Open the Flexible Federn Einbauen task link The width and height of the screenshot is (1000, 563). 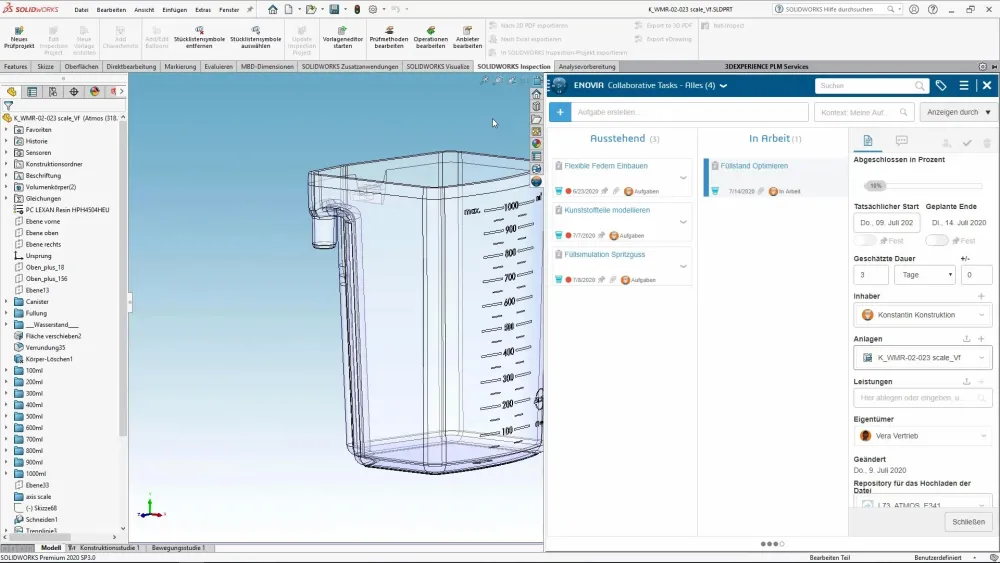click(x=605, y=166)
